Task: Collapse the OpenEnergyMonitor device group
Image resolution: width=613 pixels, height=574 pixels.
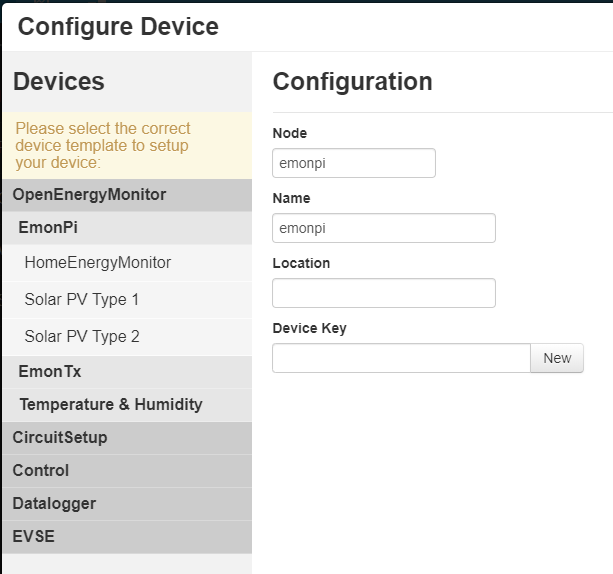Action: (127, 195)
